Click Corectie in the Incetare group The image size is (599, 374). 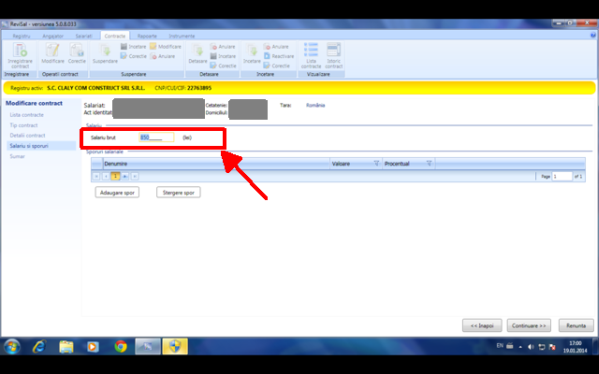pyautogui.click(x=276, y=66)
